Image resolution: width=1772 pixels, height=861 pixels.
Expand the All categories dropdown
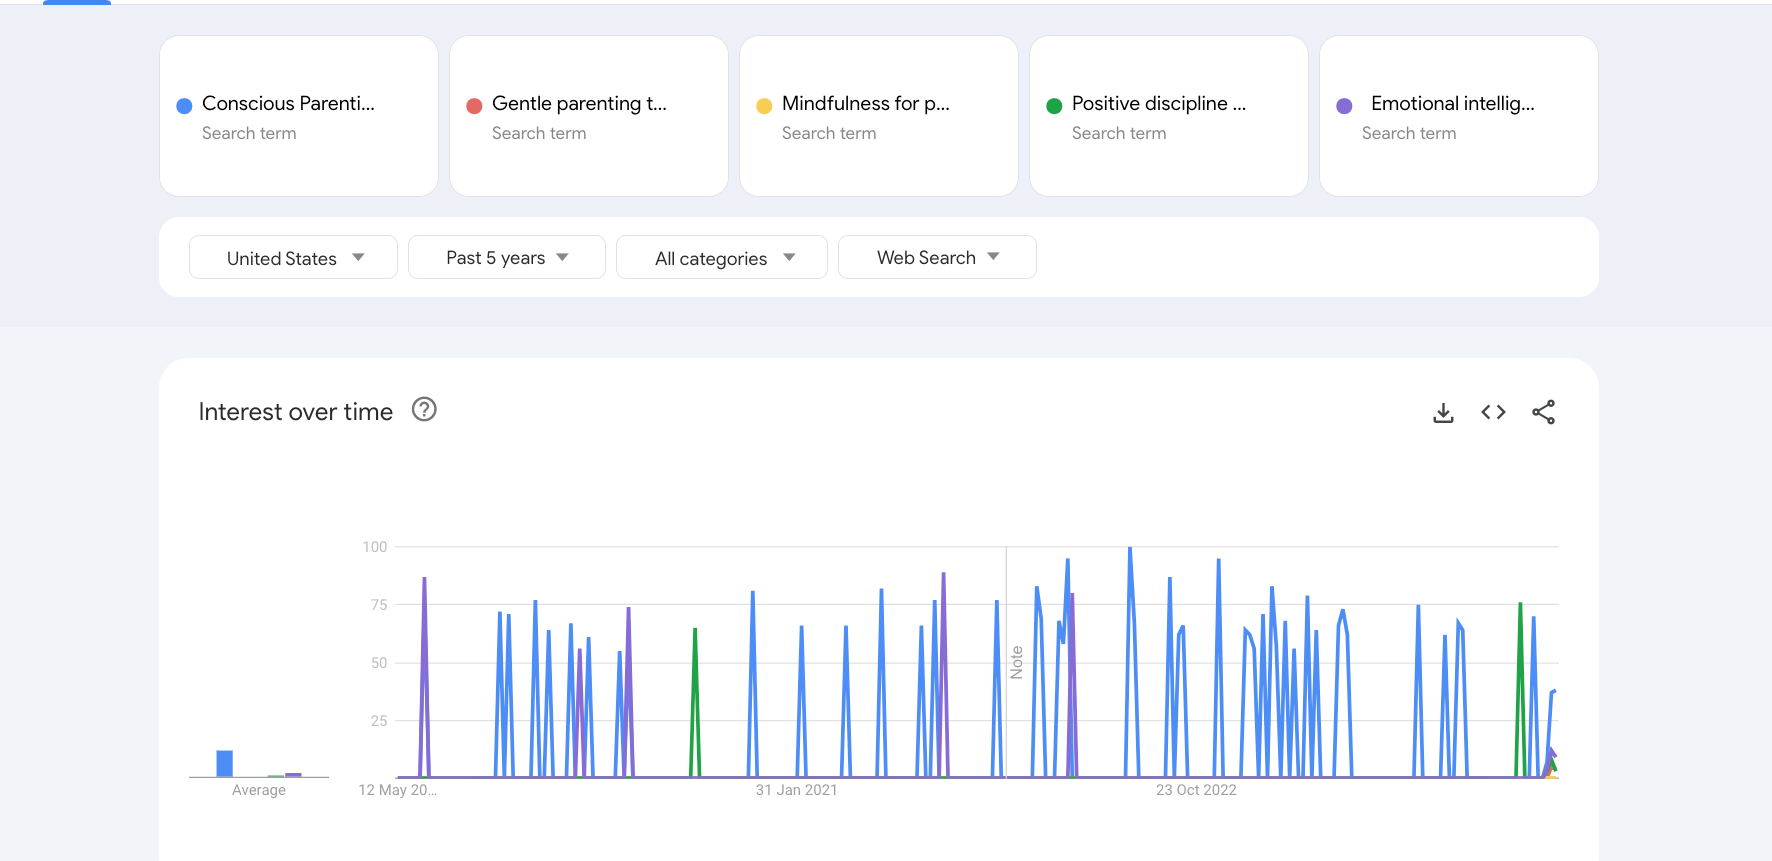721,258
